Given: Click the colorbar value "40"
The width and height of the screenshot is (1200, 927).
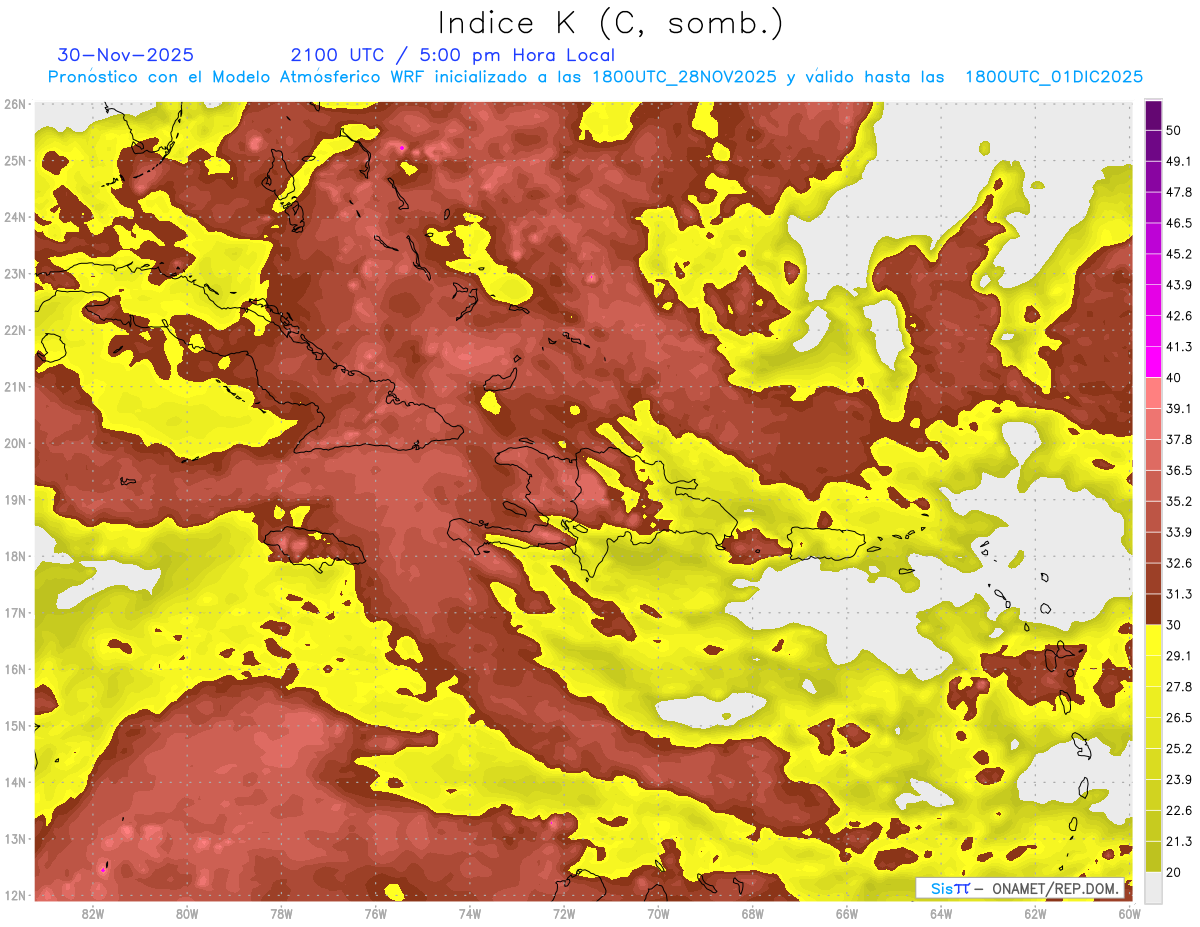Looking at the screenshot, I should coord(1175,377).
